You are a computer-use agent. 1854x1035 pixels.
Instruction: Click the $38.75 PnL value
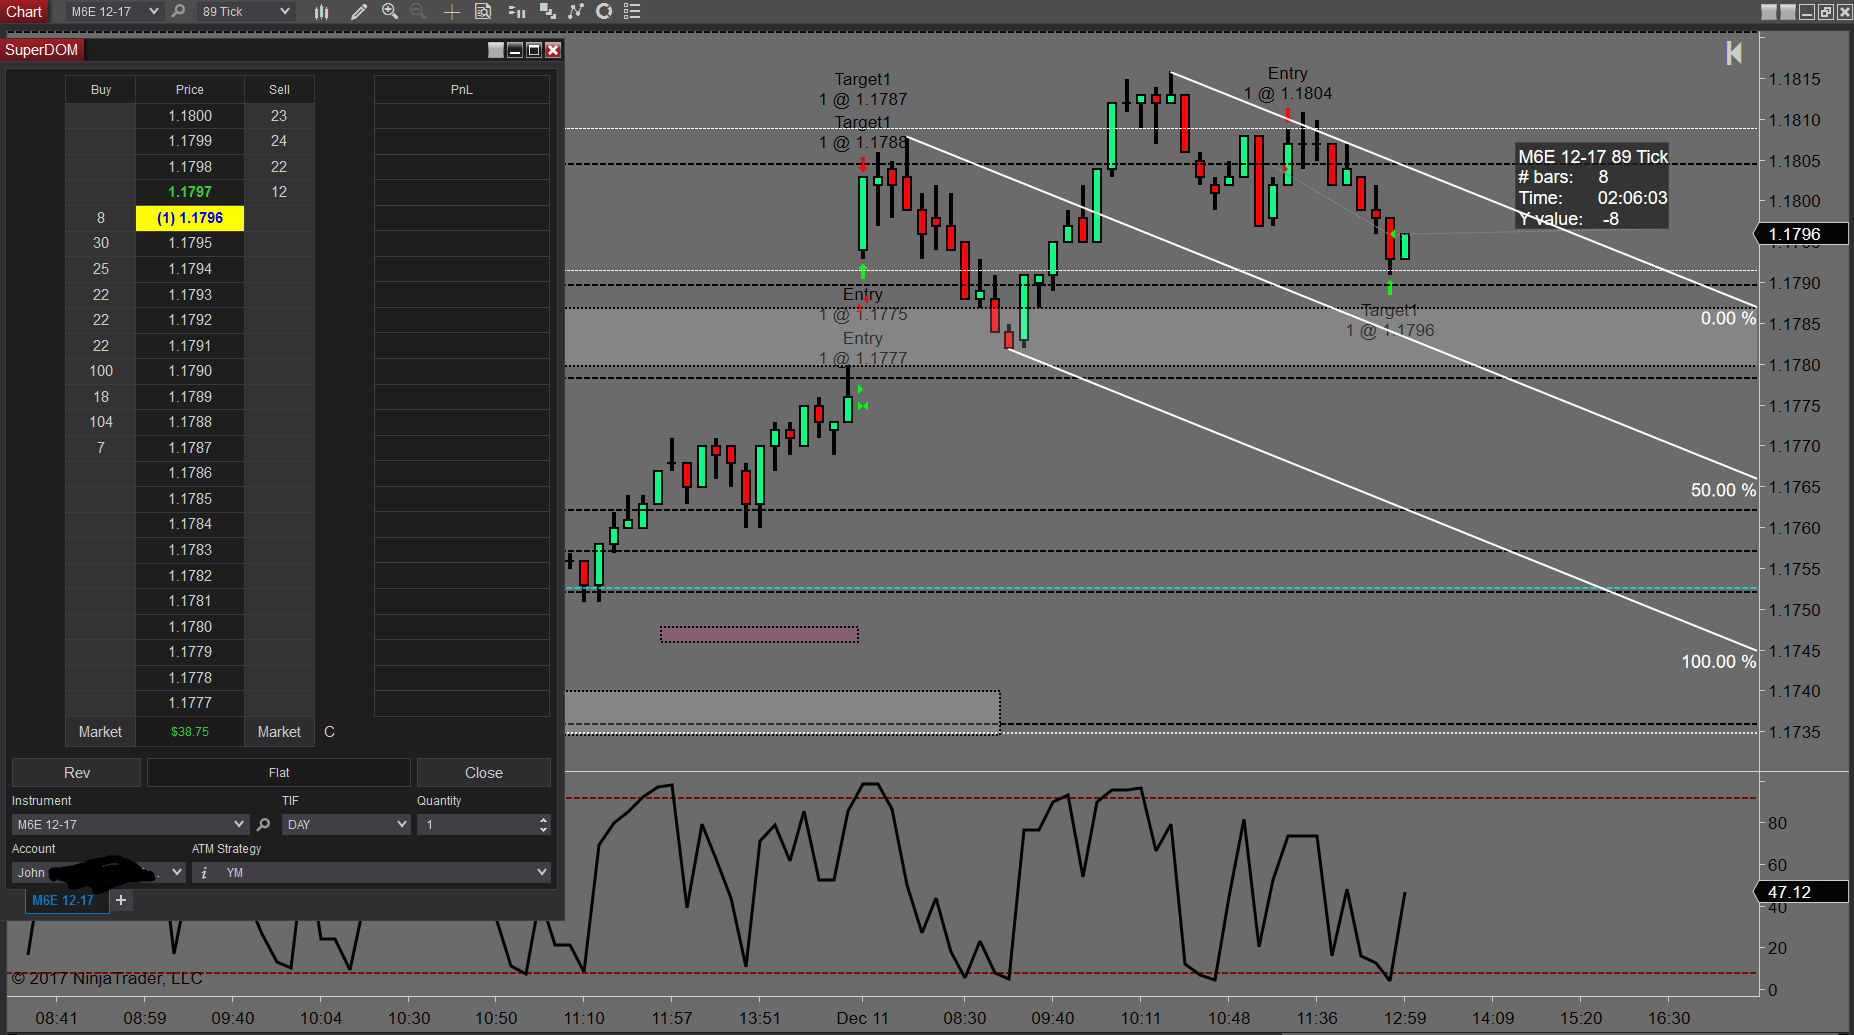[x=190, y=732]
